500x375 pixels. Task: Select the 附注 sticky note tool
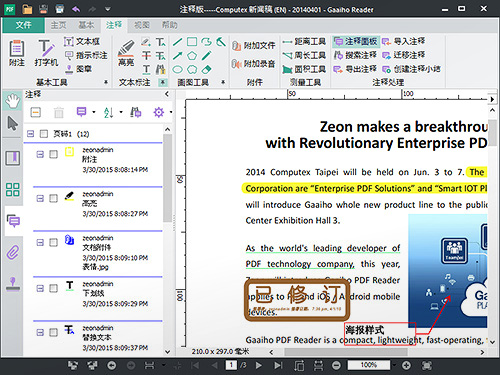(x=17, y=53)
